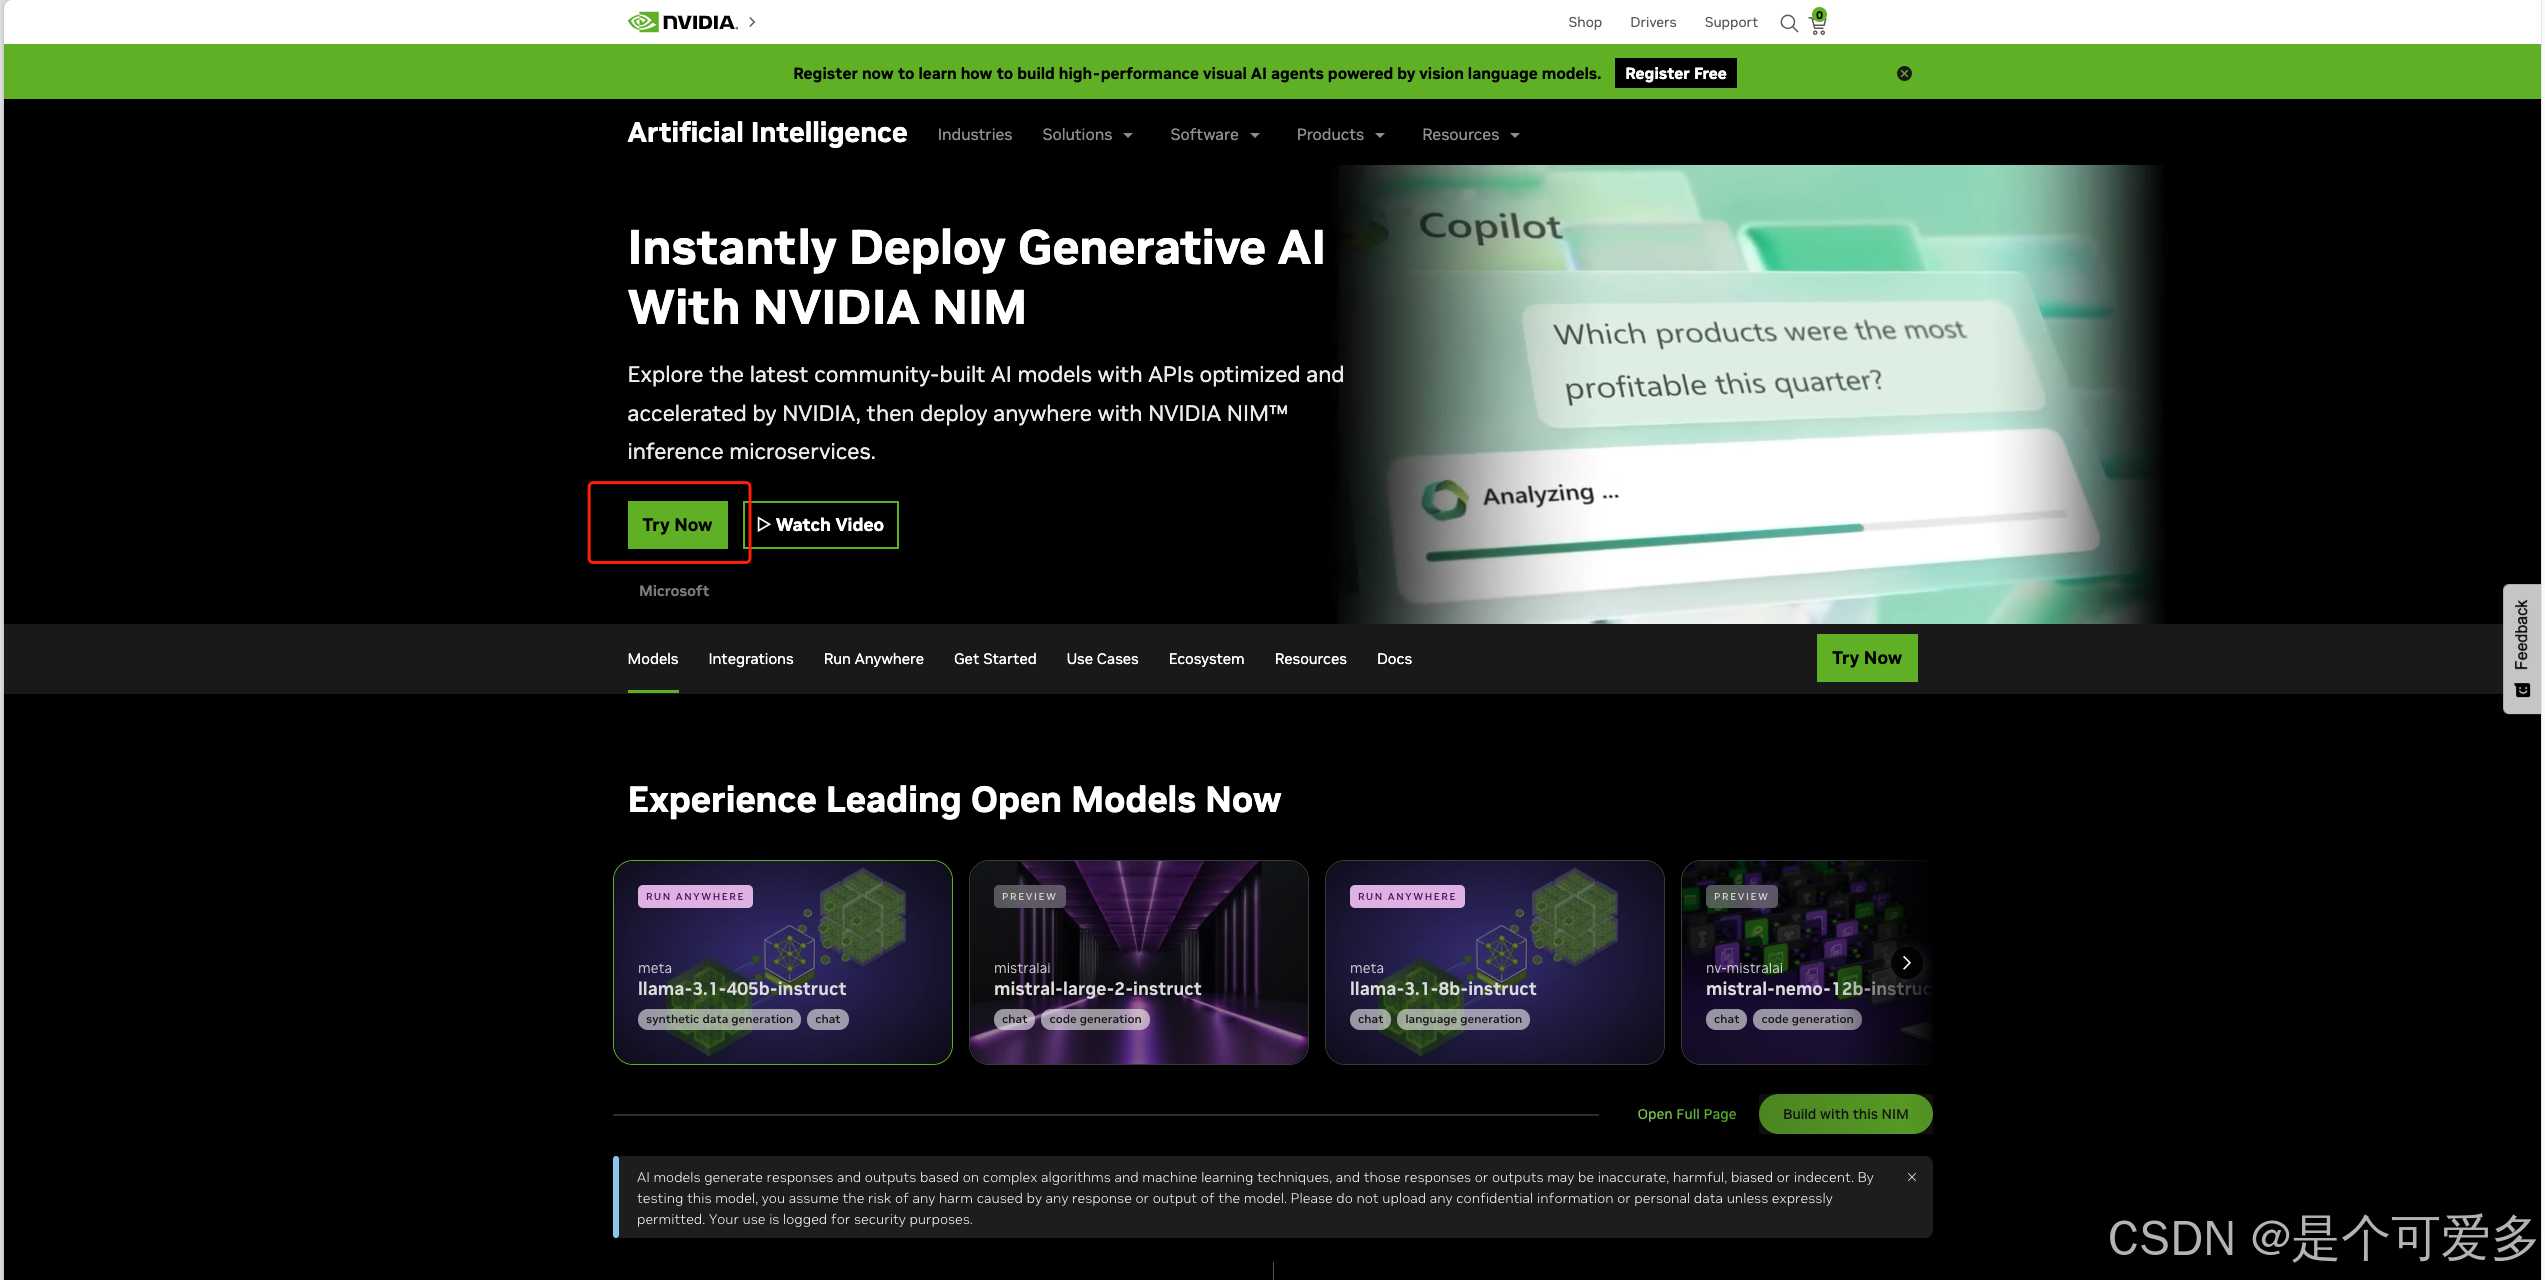Click the carousel next arrow

pyautogui.click(x=1906, y=963)
